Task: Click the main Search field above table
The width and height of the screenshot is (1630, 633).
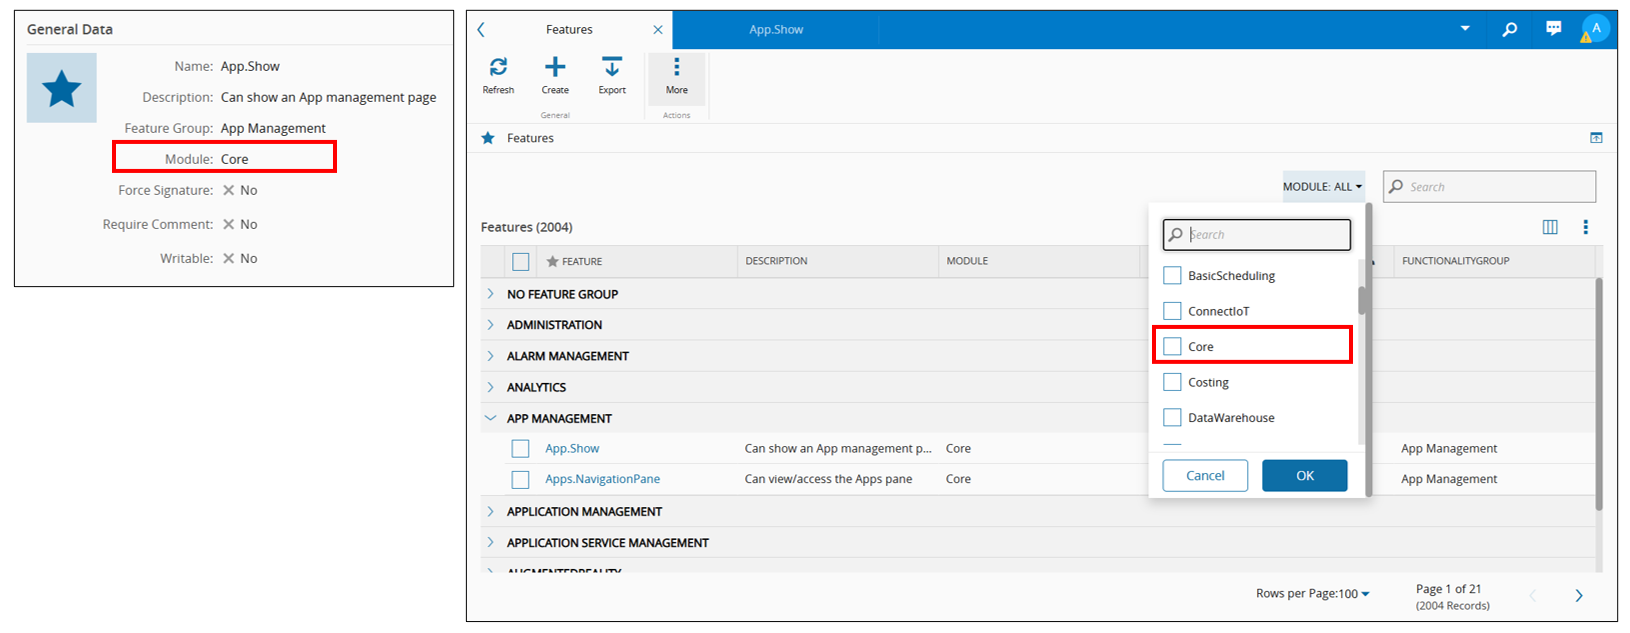Action: (1489, 187)
